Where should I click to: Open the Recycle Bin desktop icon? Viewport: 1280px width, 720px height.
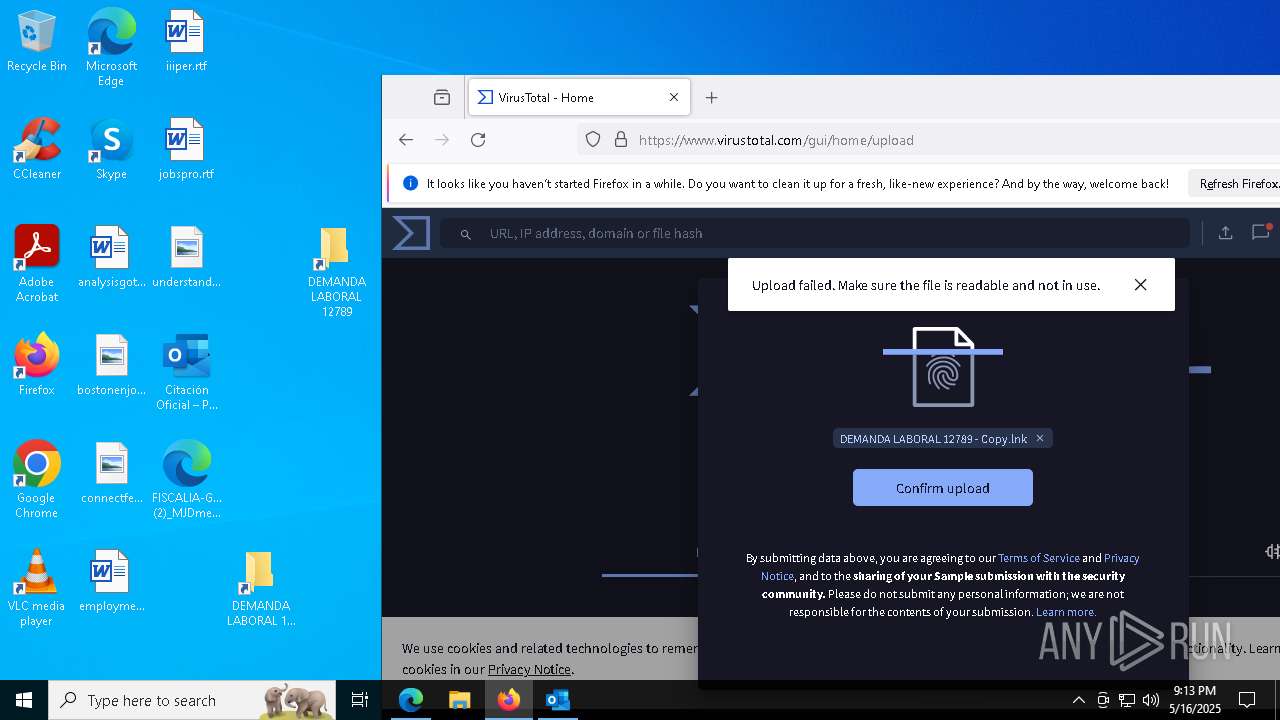[x=37, y=42]
